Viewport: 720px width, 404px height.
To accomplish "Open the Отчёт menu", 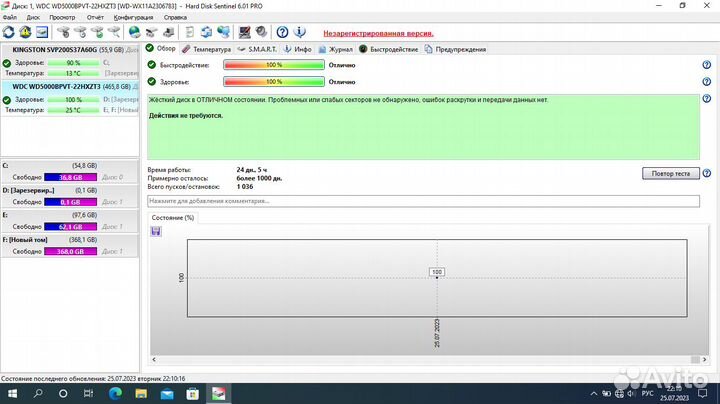I will click(95, 17).
